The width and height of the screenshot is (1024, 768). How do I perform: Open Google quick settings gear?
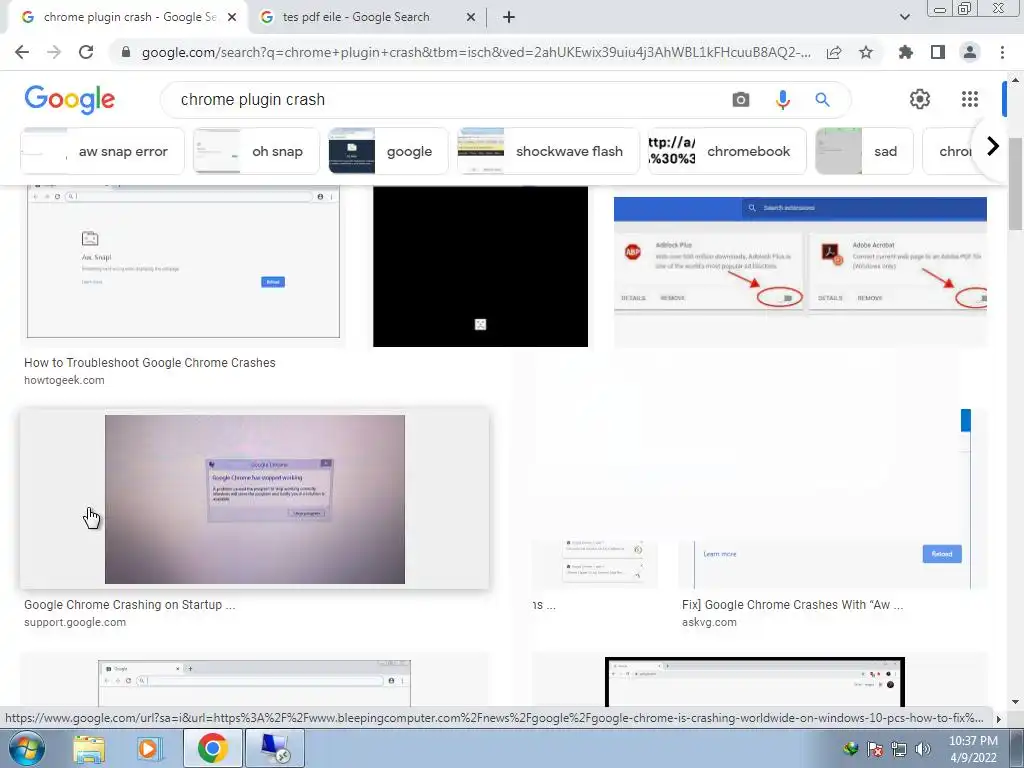(x=920, y=99)
